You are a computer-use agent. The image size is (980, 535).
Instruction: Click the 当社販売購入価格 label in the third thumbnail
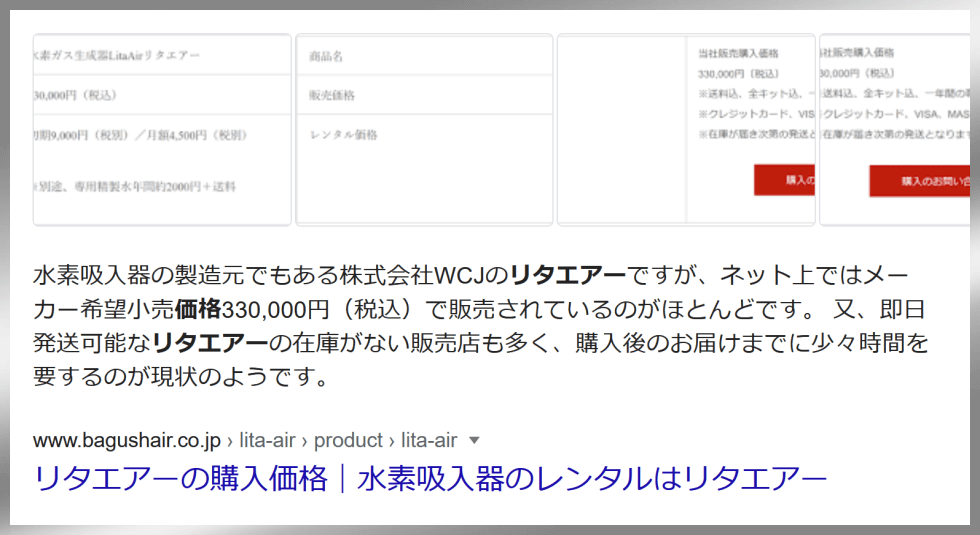pyautogui.click(x=738, y=54)
